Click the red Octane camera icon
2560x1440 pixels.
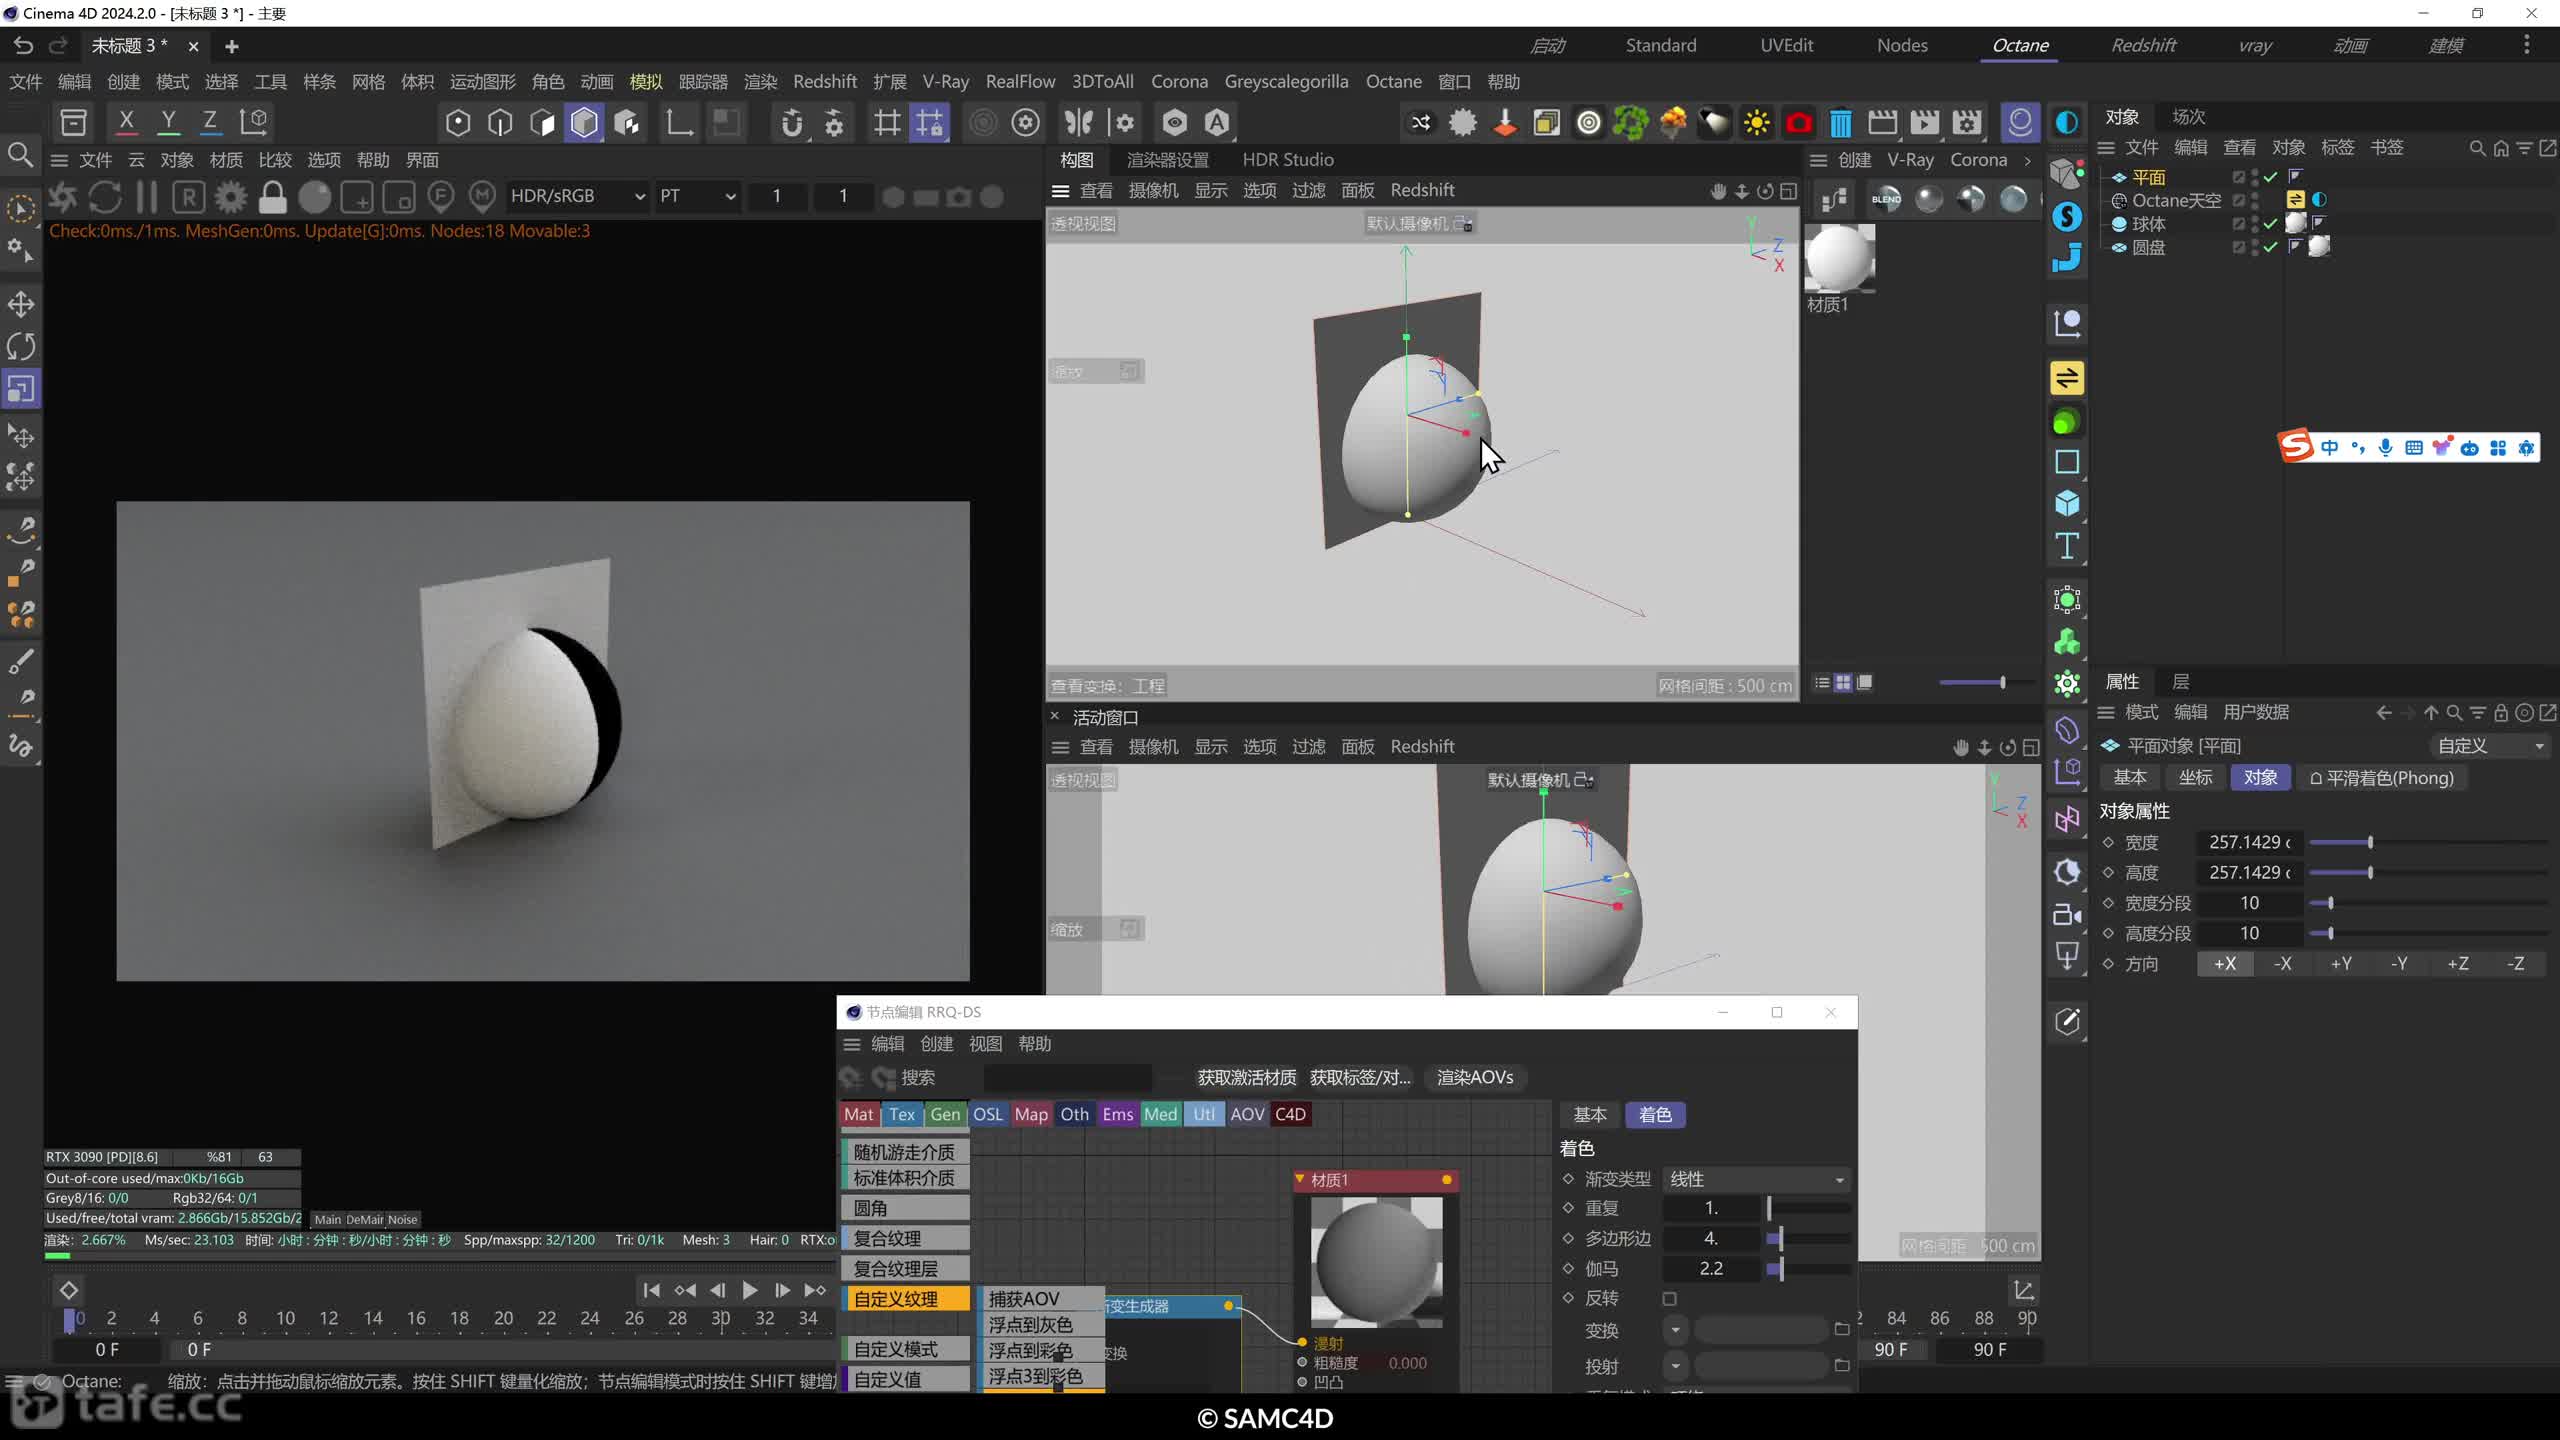tap(1798, 122)
